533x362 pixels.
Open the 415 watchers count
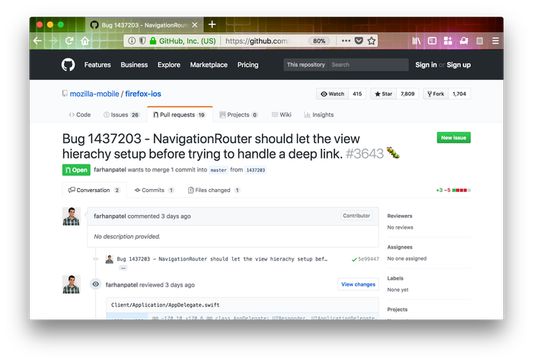click(x=357, y=94)
